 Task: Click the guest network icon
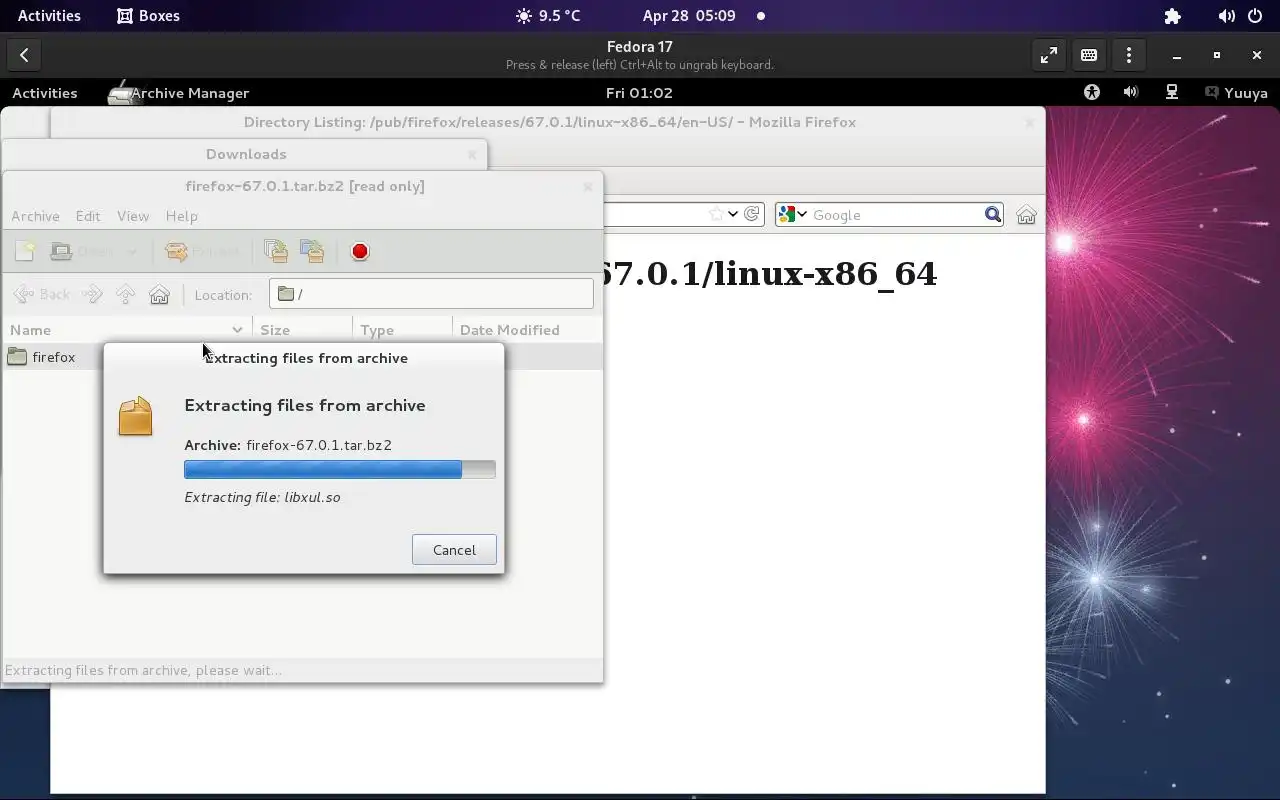click(x=1172, y=93)
